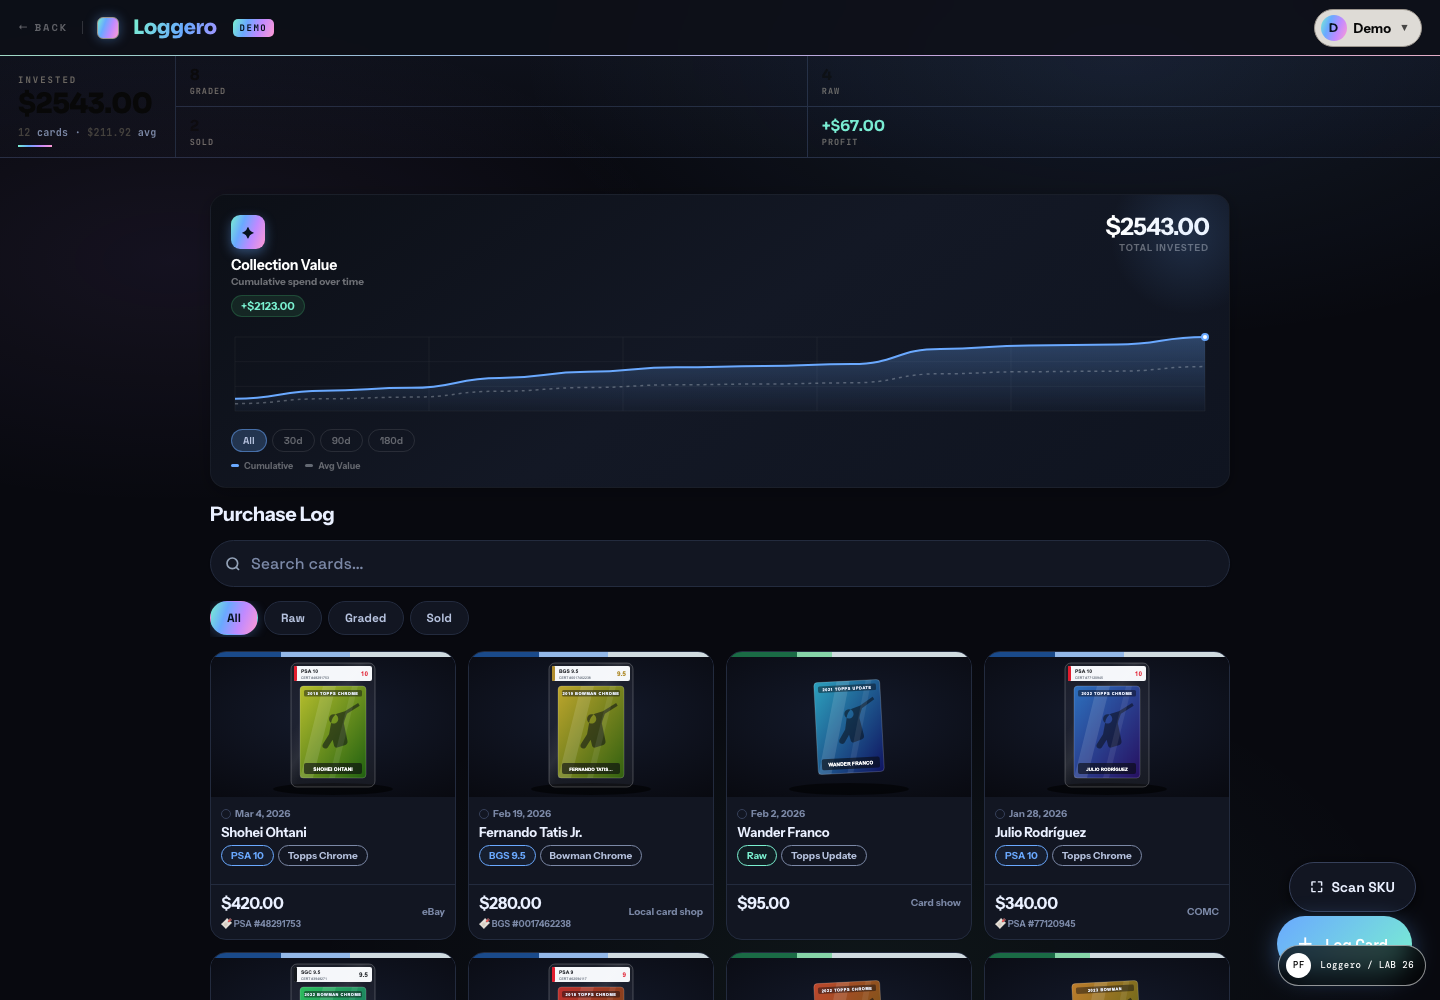Select the 30d chart range
The image size is (1440, 1000).
[293, 440]
